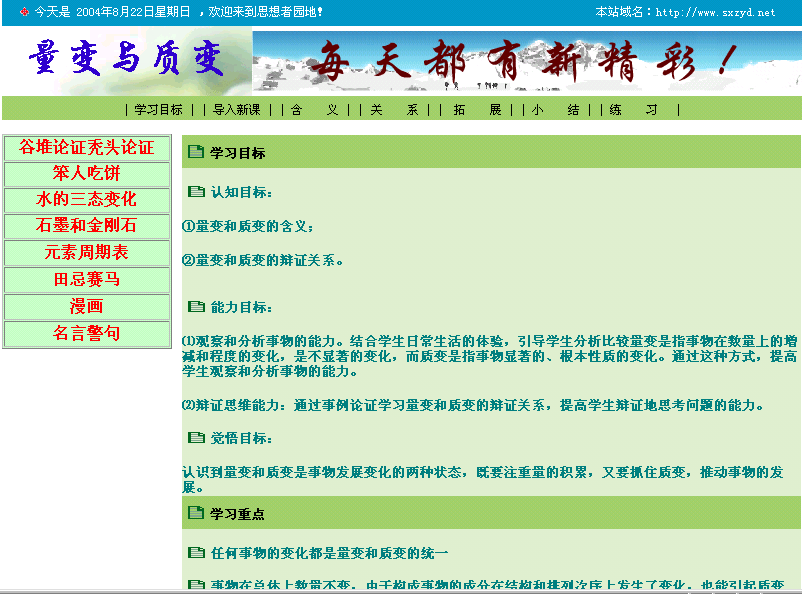
Task: Click the book icon next to 能力目标
Action: tap(196, 306)
